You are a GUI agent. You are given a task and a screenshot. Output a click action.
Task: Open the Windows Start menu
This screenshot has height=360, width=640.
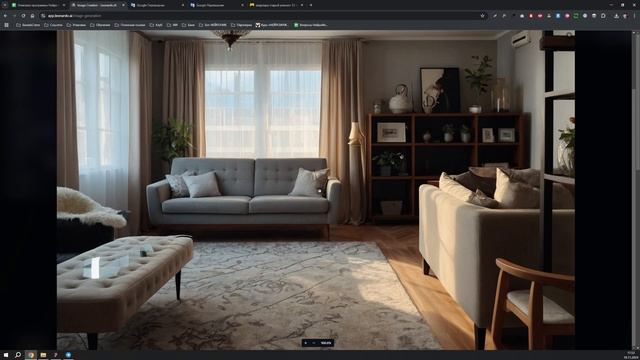click(6, 355)
